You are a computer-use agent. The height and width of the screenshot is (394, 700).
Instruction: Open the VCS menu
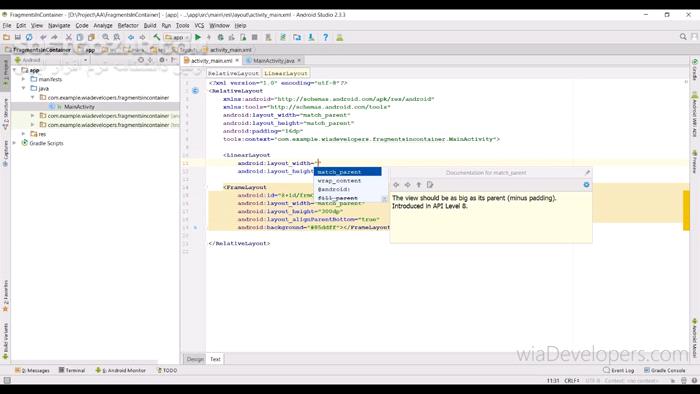[199, 25]
